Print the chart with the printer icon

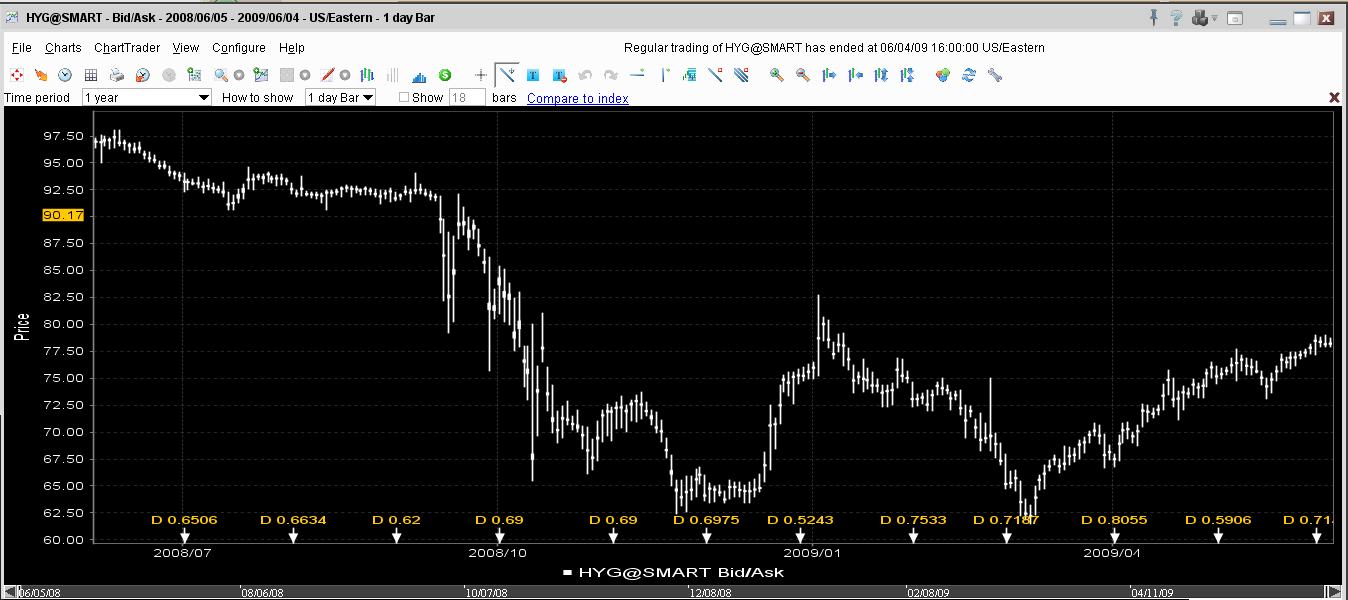pos(117,75)
